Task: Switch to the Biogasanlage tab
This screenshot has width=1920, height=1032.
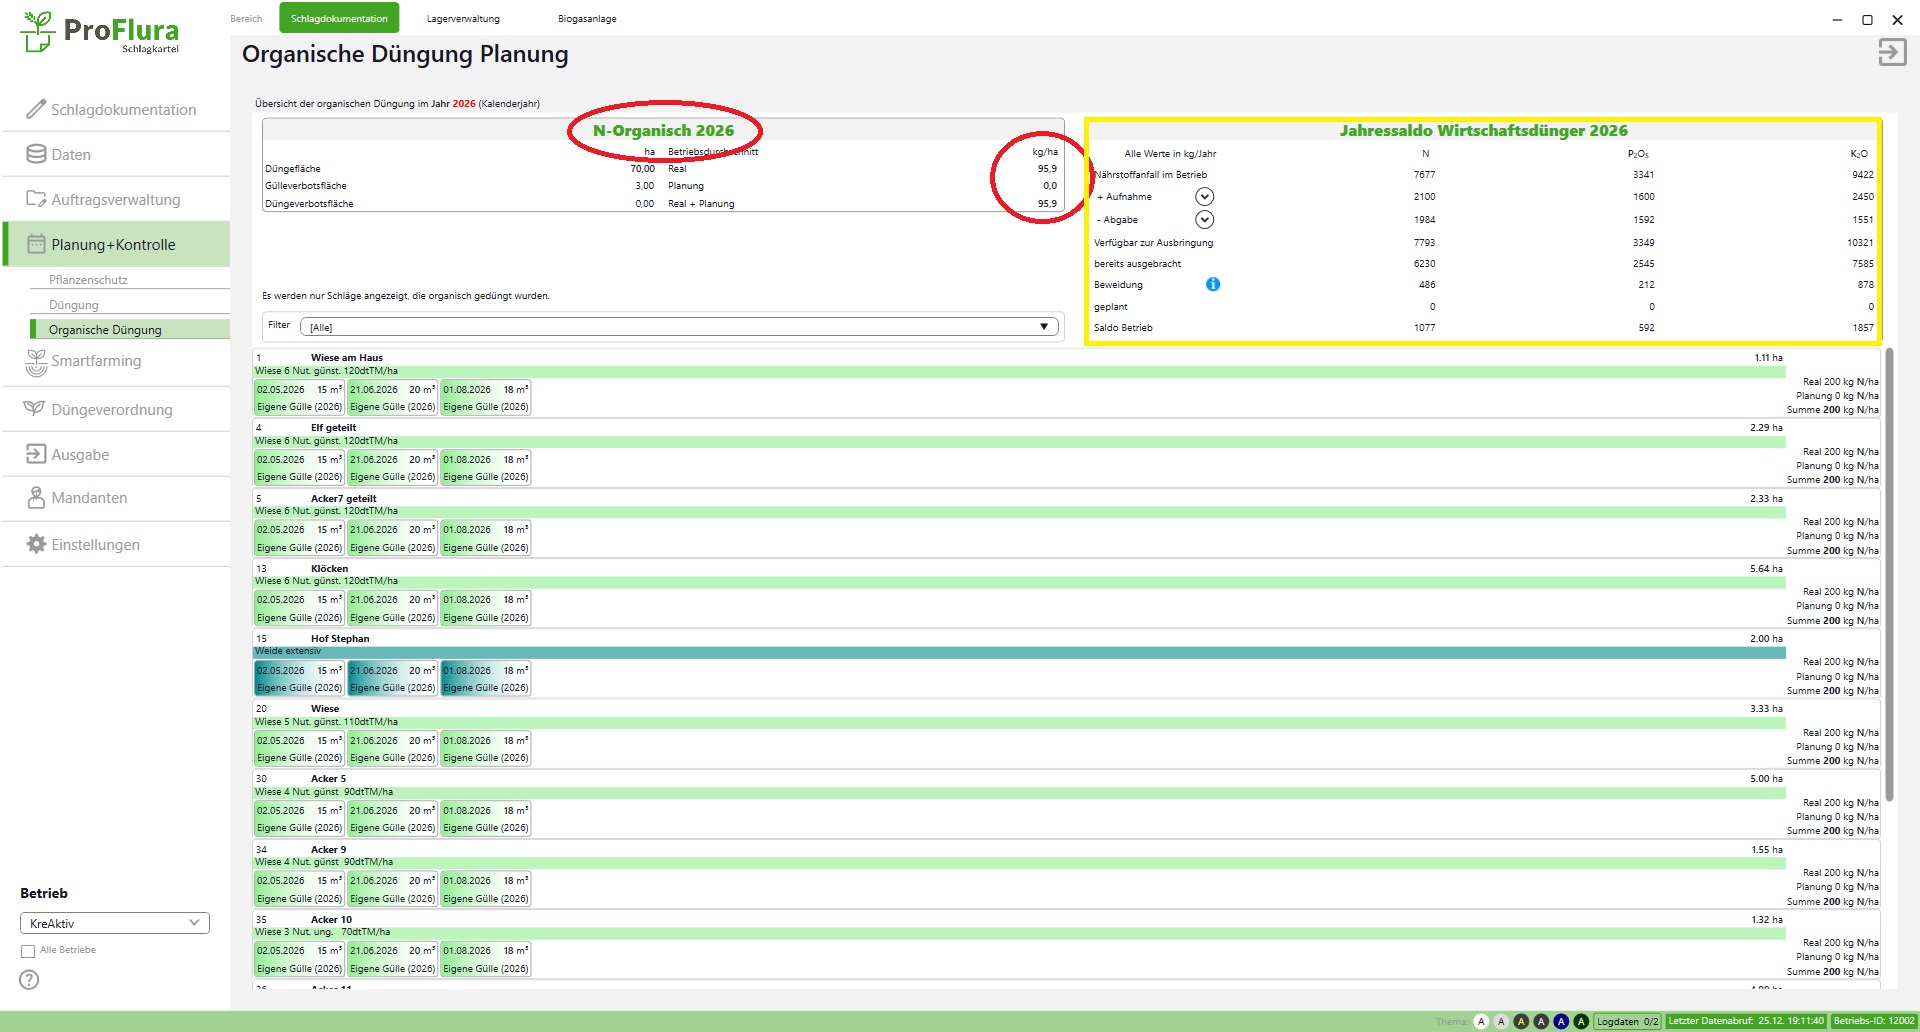Action: [587, 19]
